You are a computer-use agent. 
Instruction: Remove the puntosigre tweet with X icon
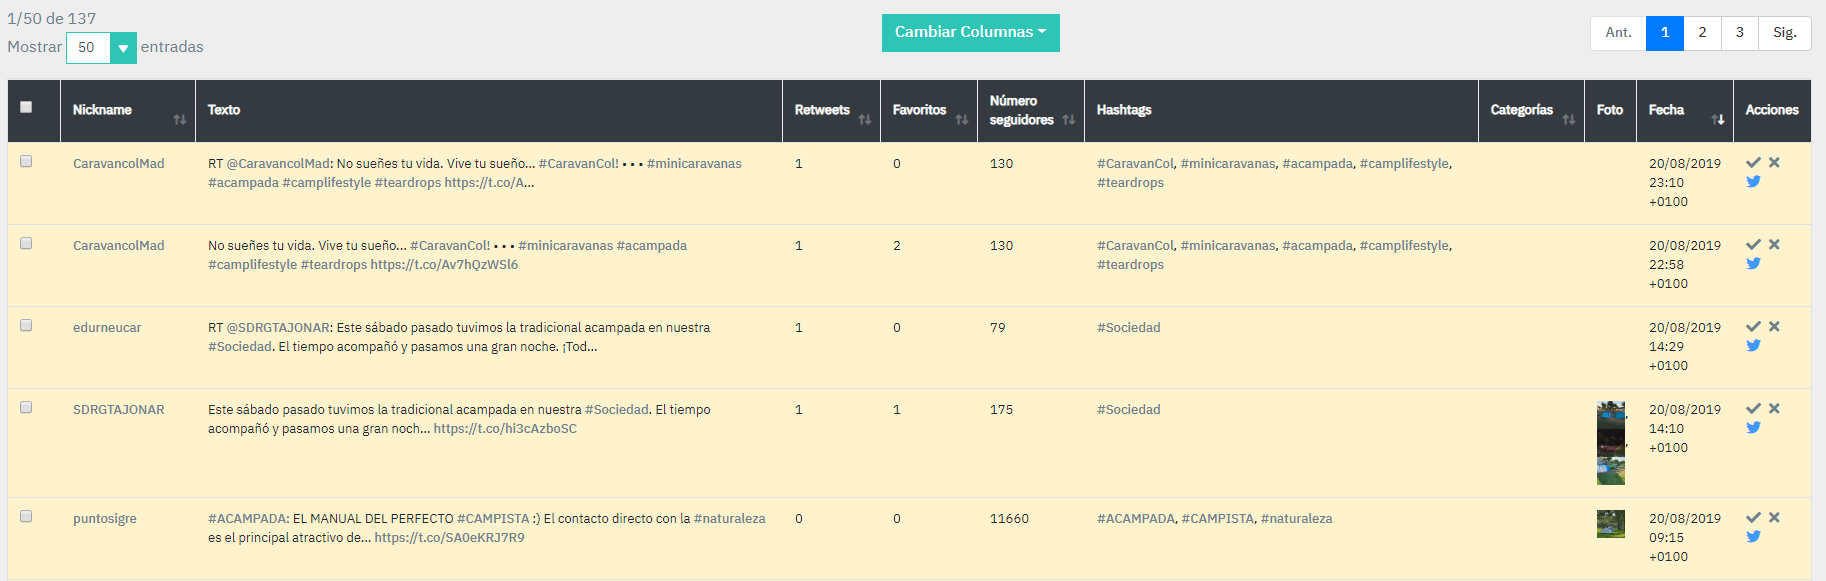pos(1774,517)
